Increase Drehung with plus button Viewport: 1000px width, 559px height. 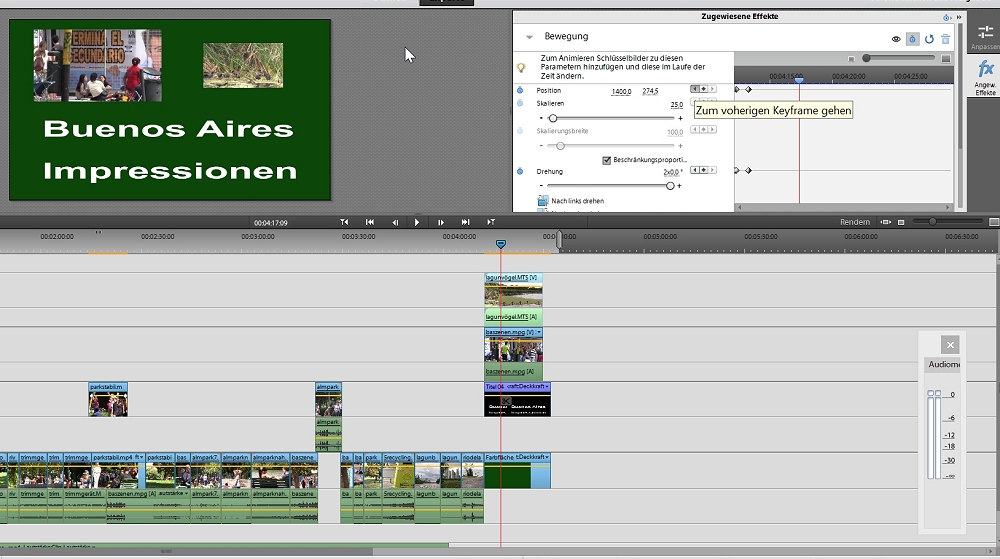[x=679, y=186]
